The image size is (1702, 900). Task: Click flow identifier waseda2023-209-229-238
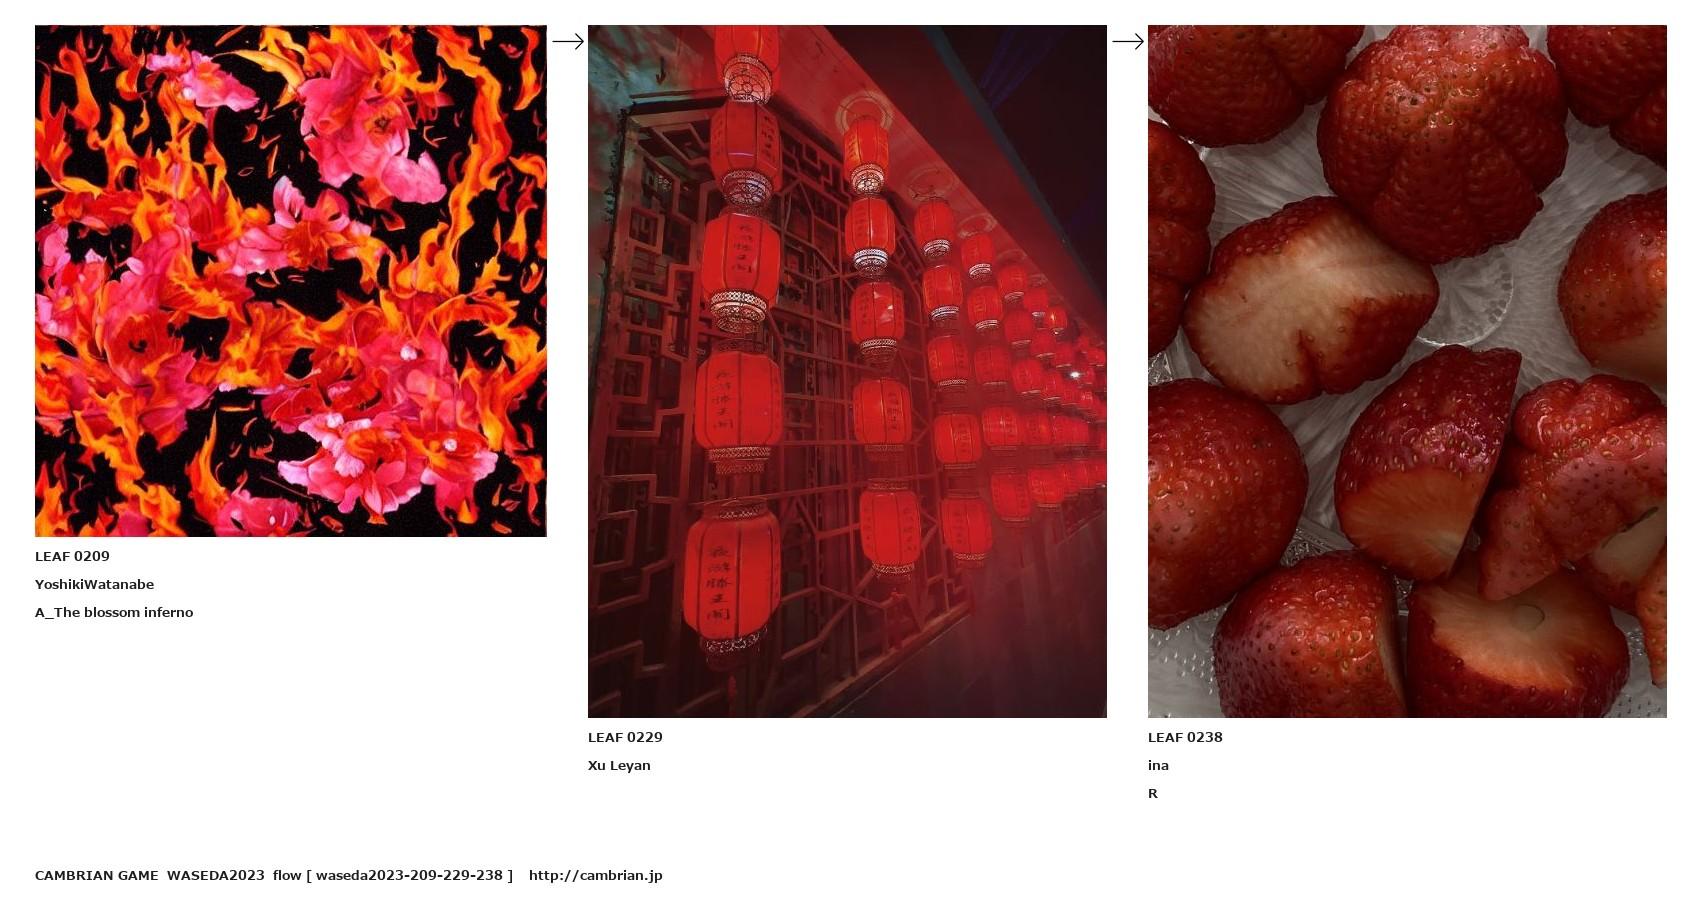(x=409, y=875)
